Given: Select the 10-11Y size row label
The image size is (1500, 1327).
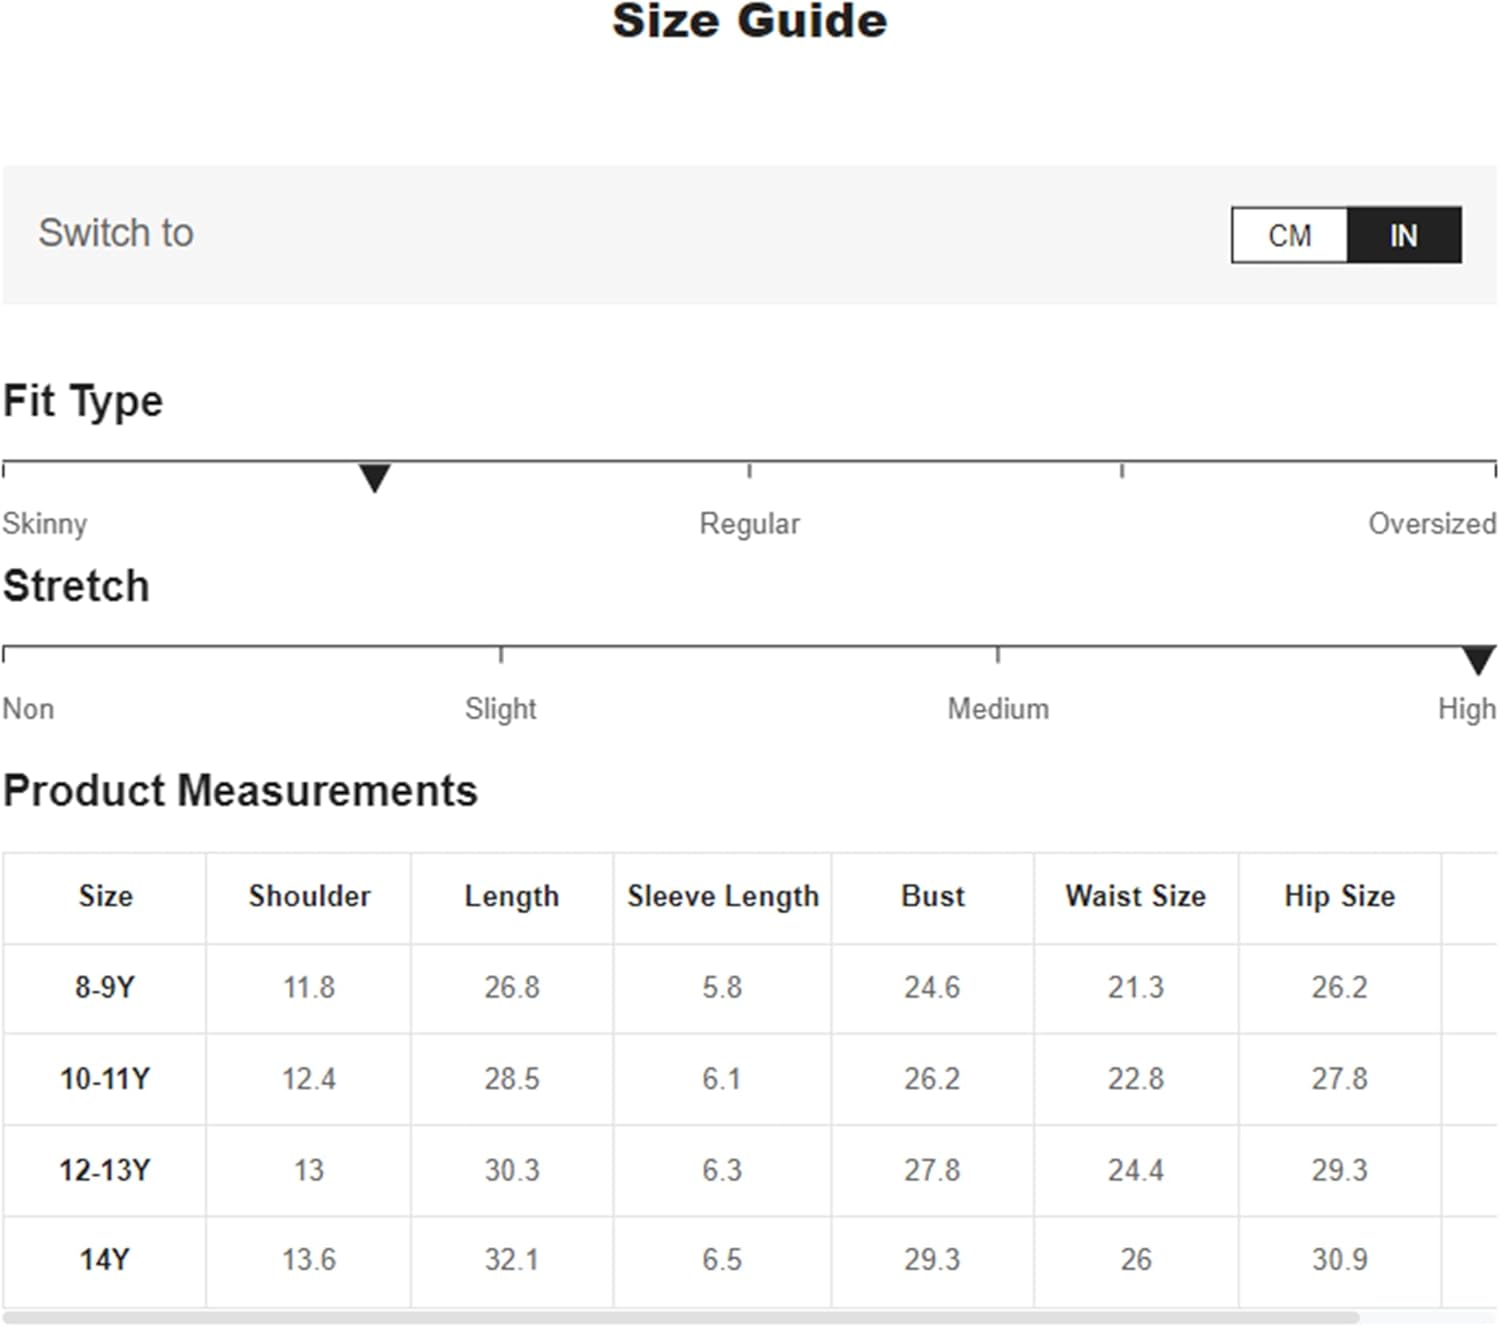Looking at the screenshot, I should [105, 1079].
